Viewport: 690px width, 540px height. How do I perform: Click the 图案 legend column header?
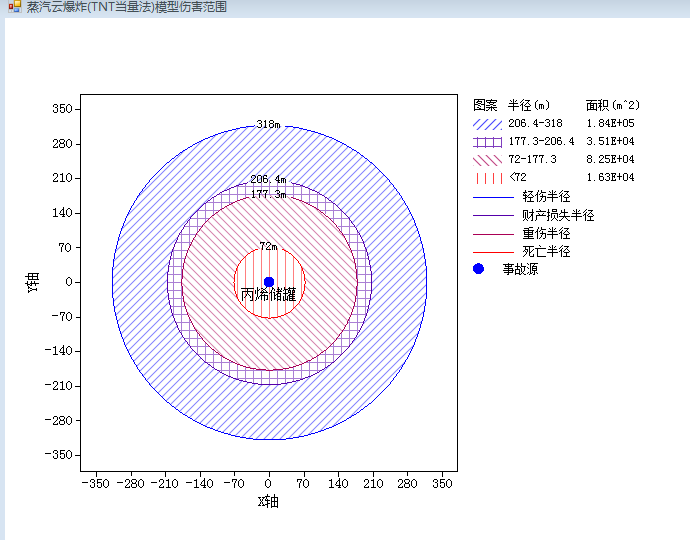pyautogui.click(x=485, y=105)
